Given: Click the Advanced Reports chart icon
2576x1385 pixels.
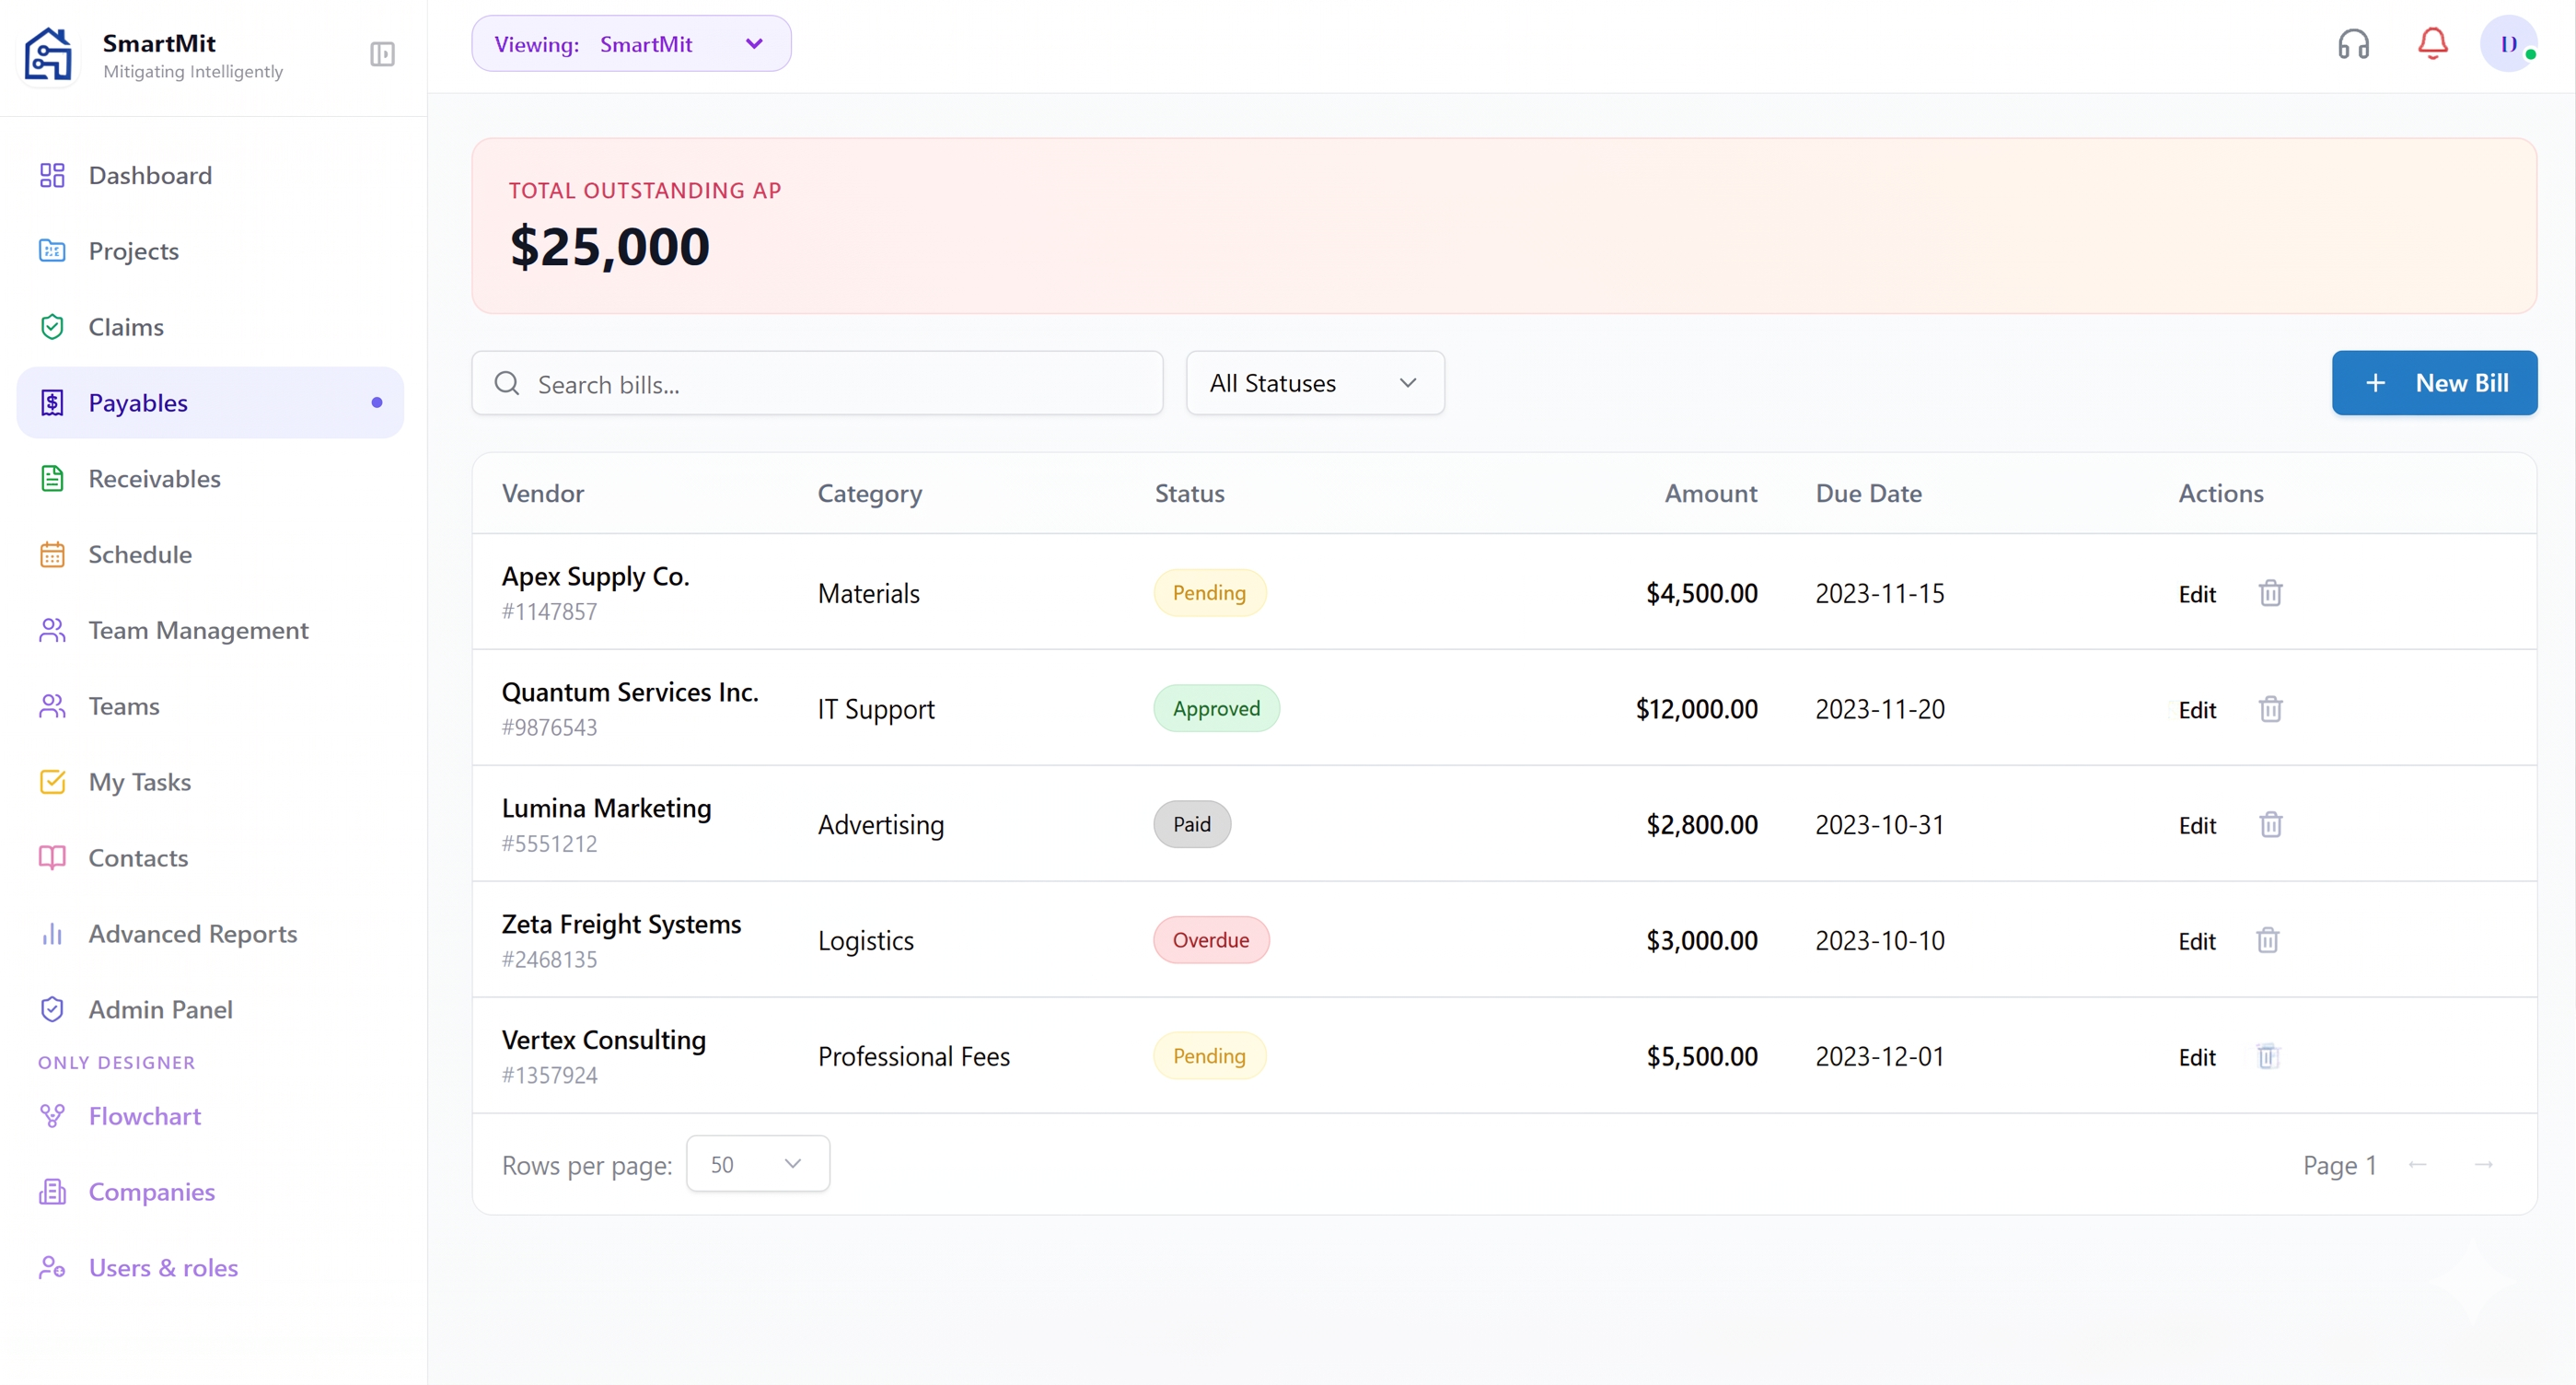Looking at the screenshot, I should pos(52,934).
